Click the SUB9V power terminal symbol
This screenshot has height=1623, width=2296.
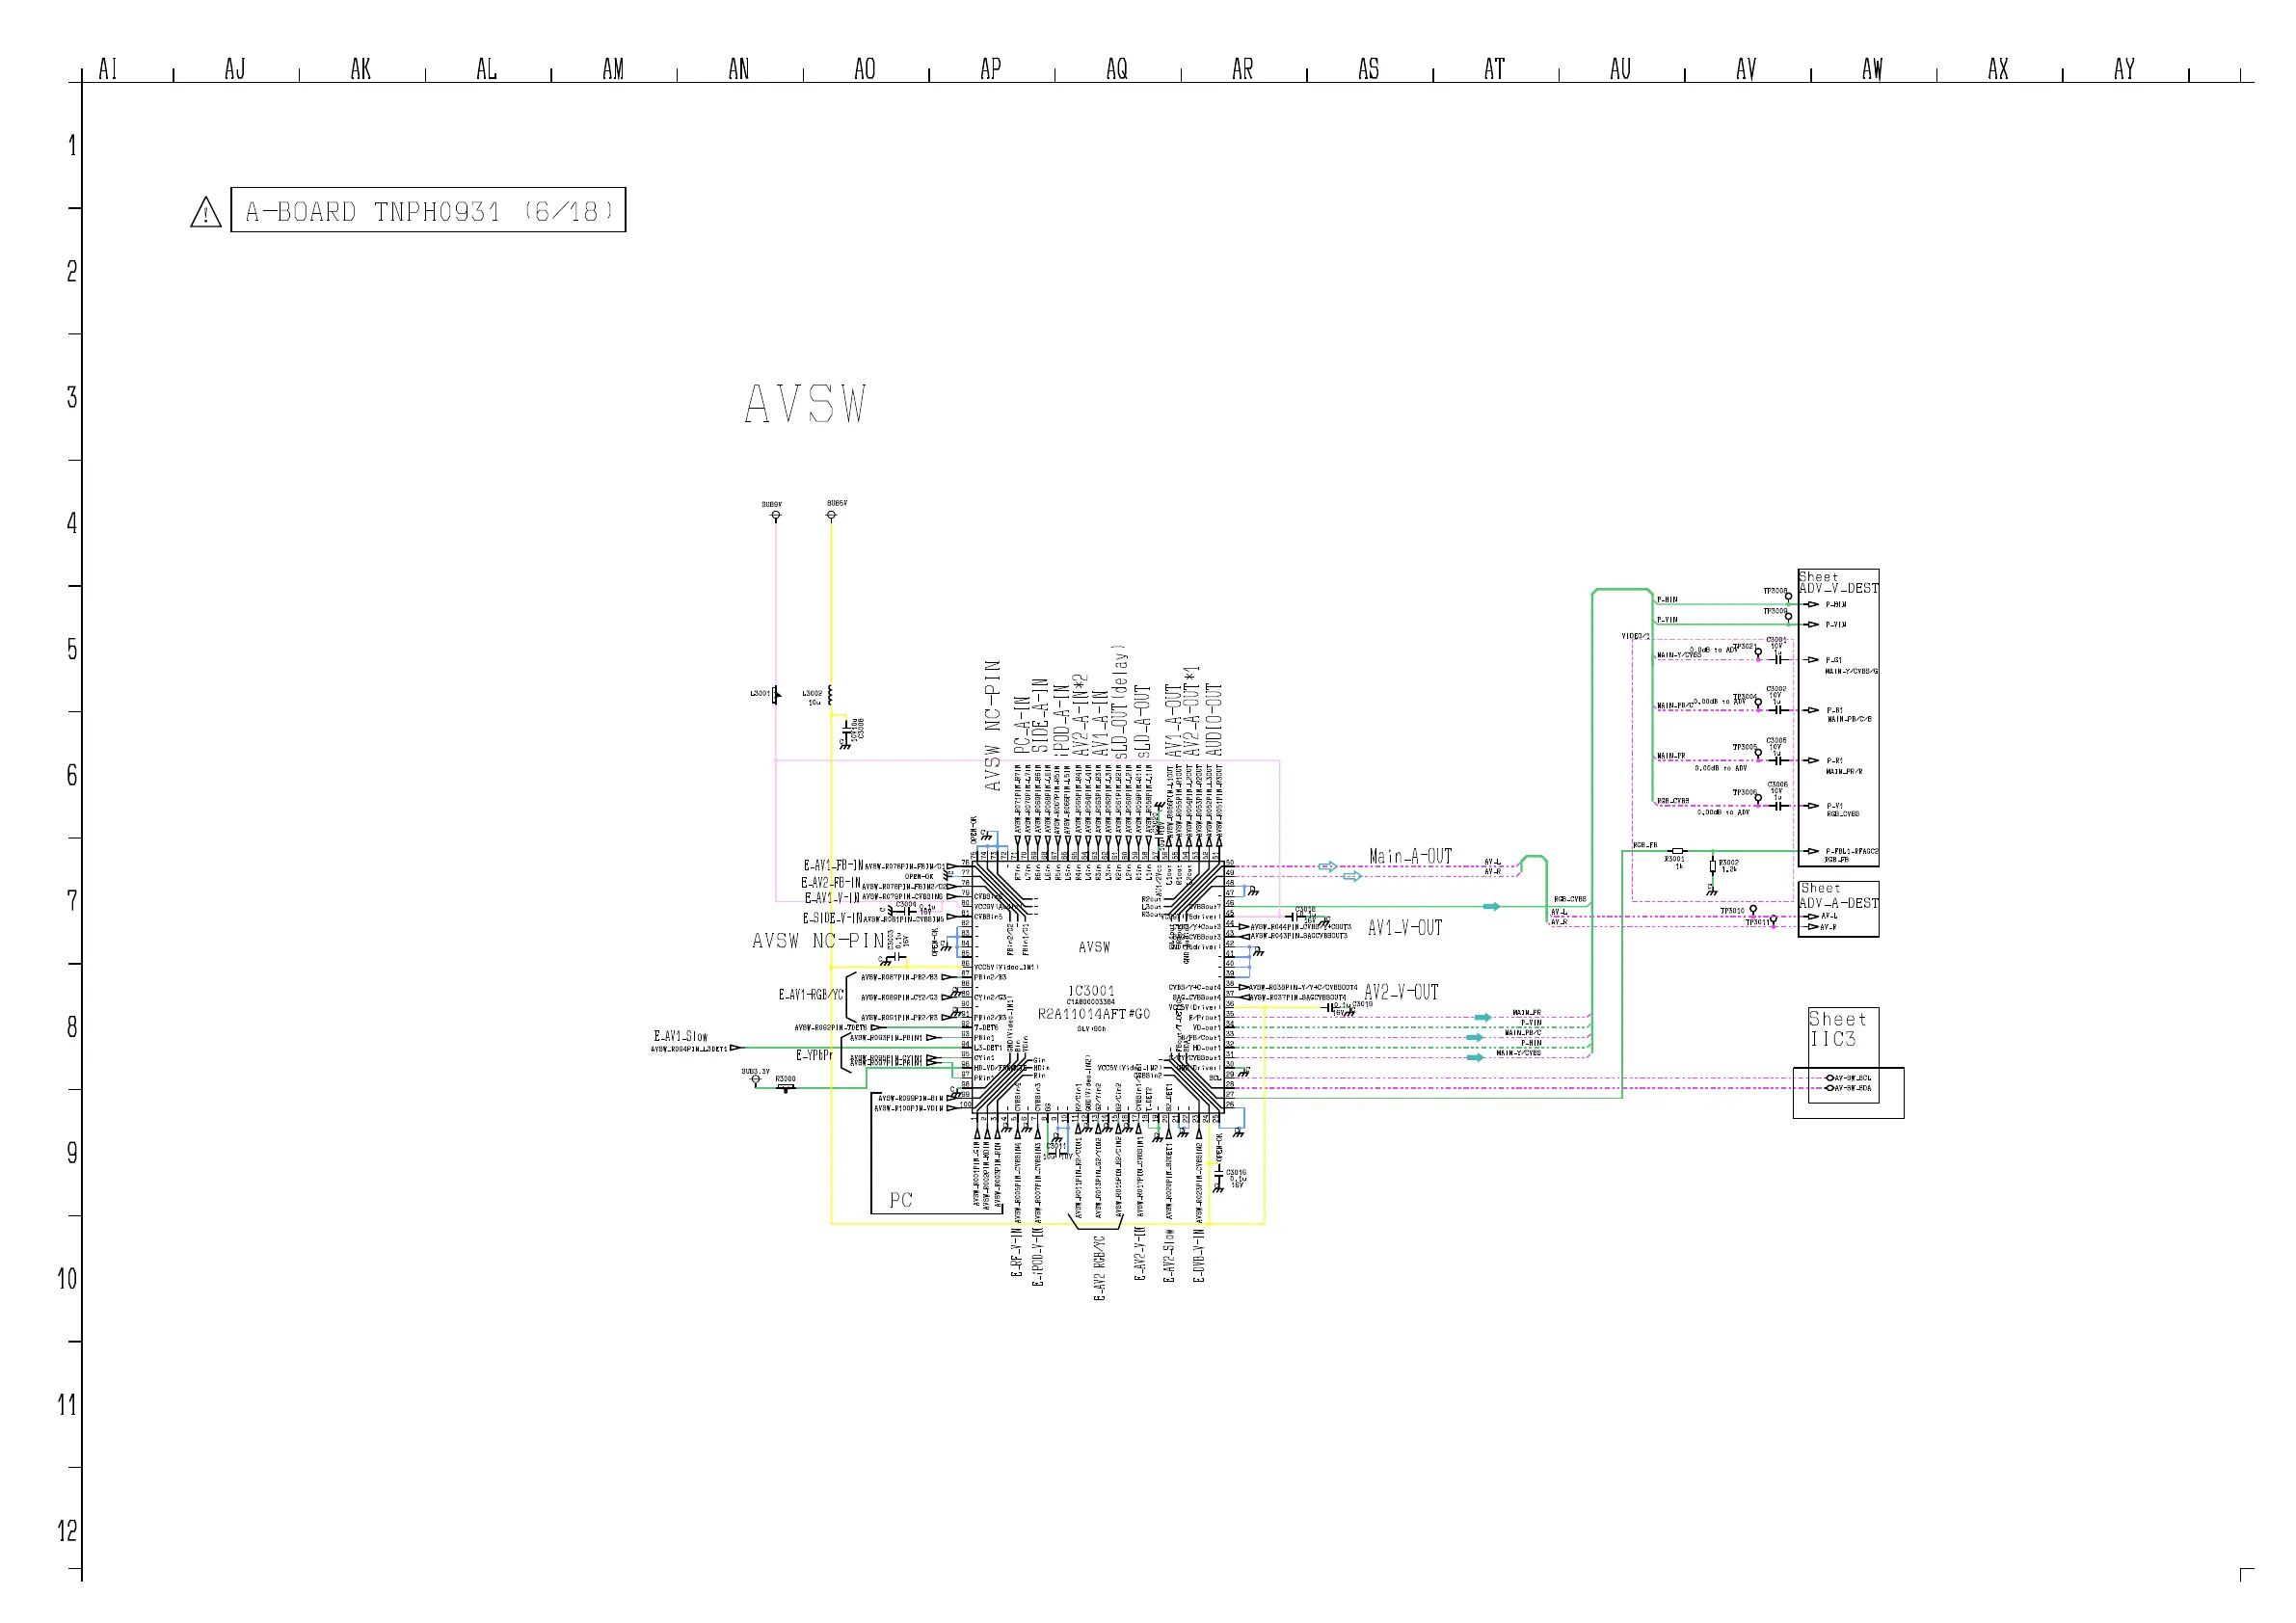pyautogui.click(x=776, y=516)
